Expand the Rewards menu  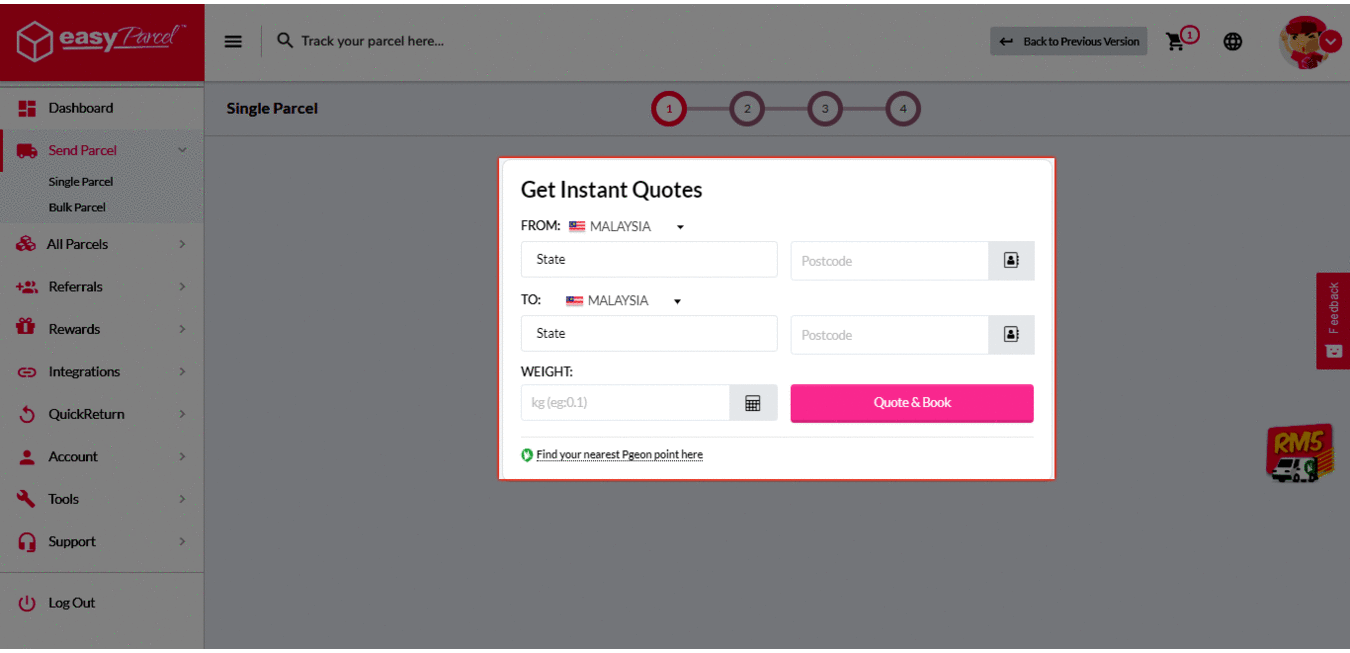[x=182, y=329]
